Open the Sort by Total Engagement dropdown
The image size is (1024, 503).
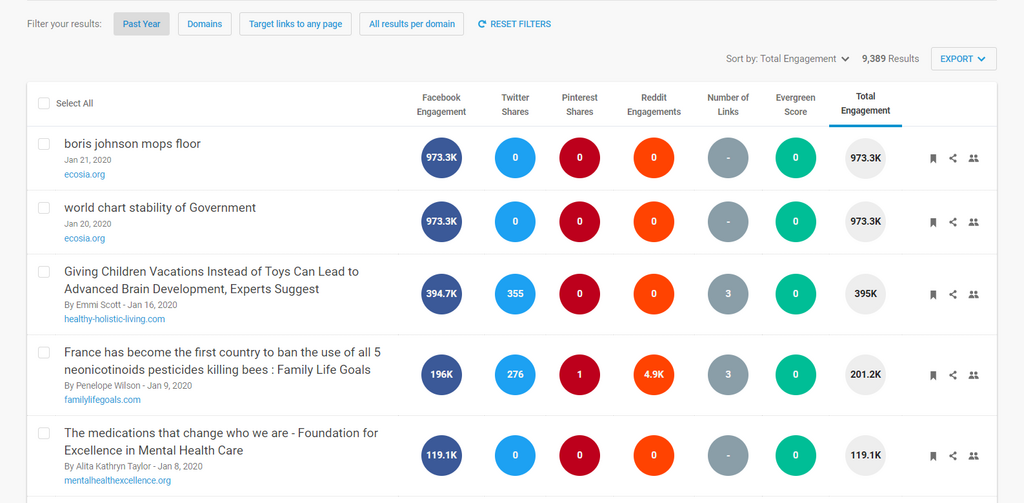(x=788, y=59)
